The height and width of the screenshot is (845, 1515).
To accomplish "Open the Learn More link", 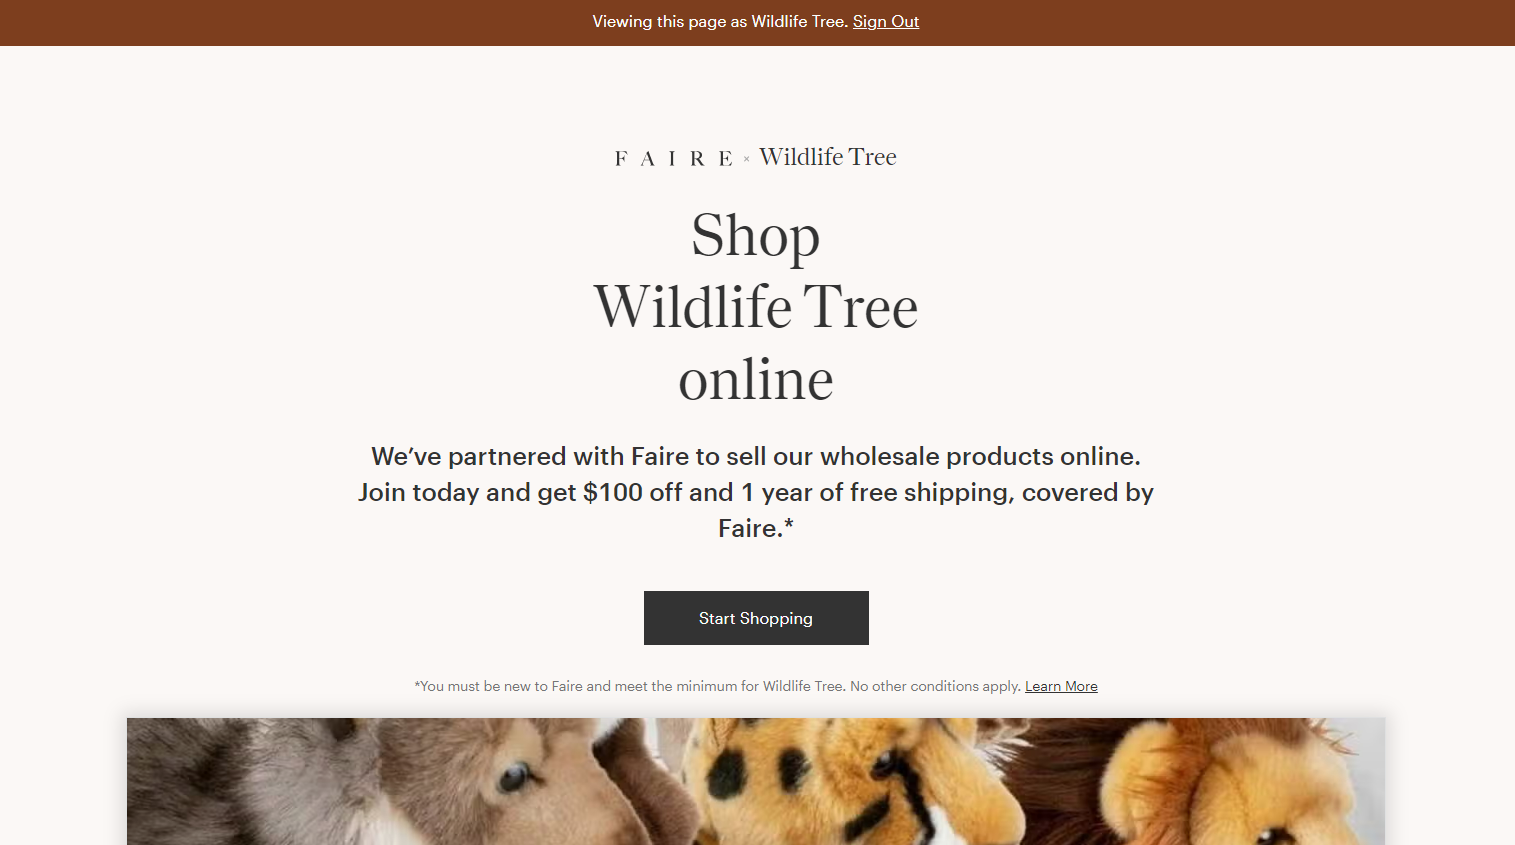I will (1061, 686).
